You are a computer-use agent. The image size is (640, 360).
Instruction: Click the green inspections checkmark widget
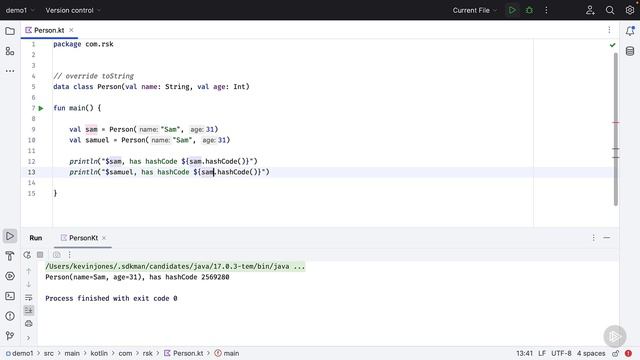612,45
